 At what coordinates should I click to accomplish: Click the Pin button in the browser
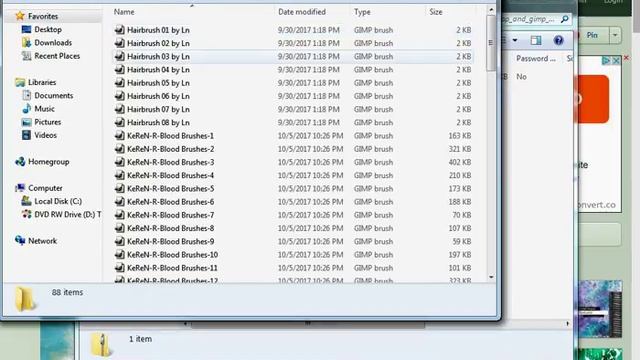coord(592,36)
